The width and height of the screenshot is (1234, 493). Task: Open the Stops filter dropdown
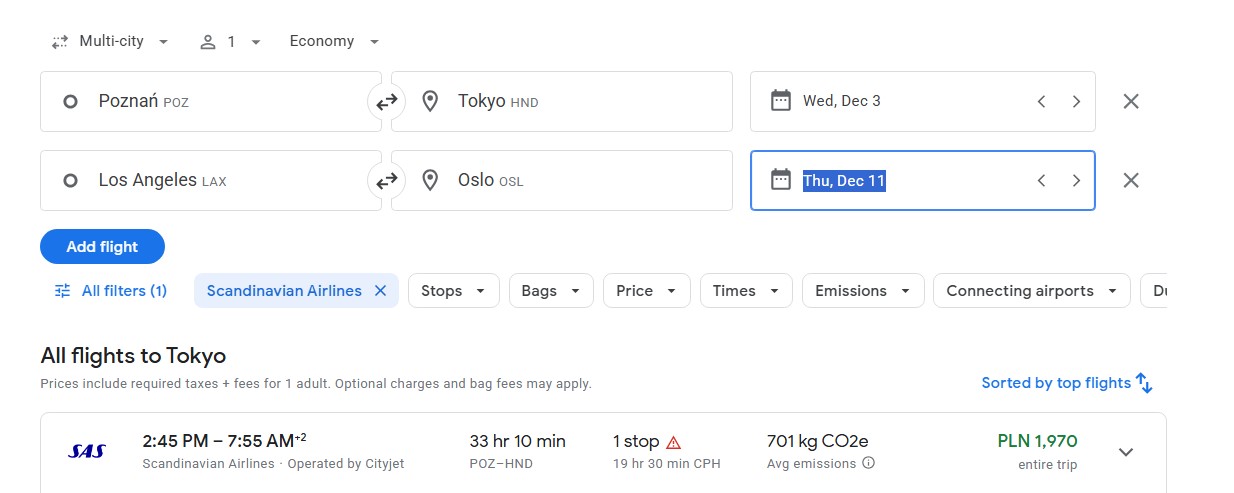click(453, 291)
